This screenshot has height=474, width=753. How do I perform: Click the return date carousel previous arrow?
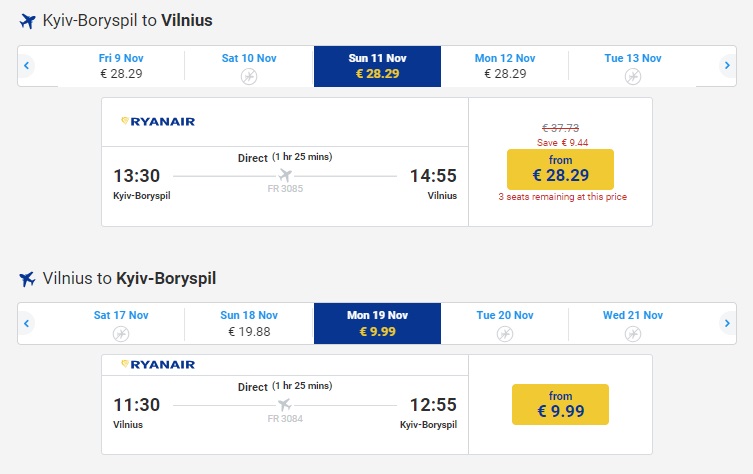pos(27,323)
